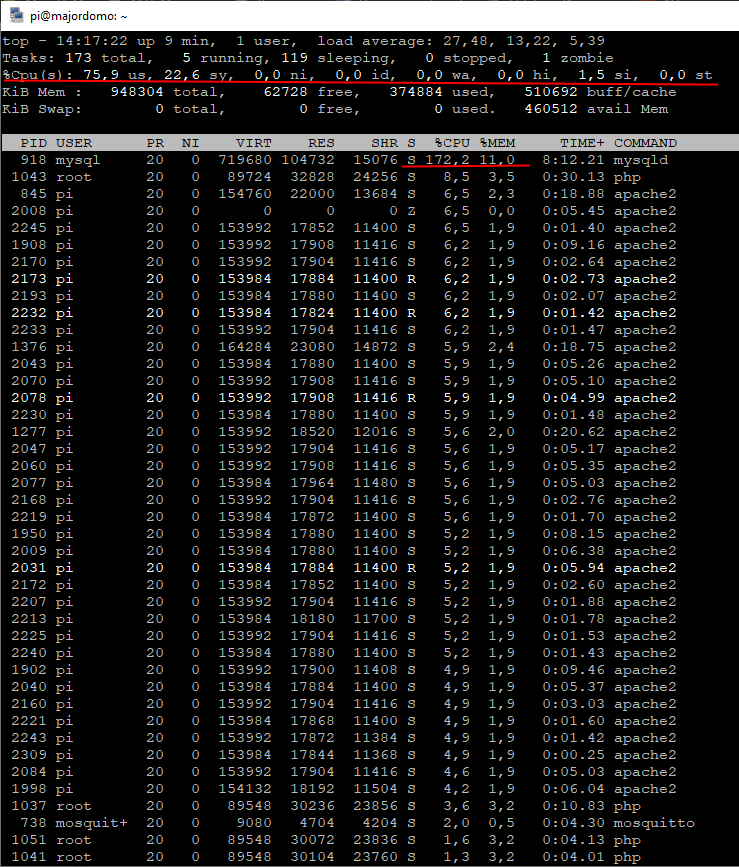Click the RES value 18180

click(x=312, y=619)
